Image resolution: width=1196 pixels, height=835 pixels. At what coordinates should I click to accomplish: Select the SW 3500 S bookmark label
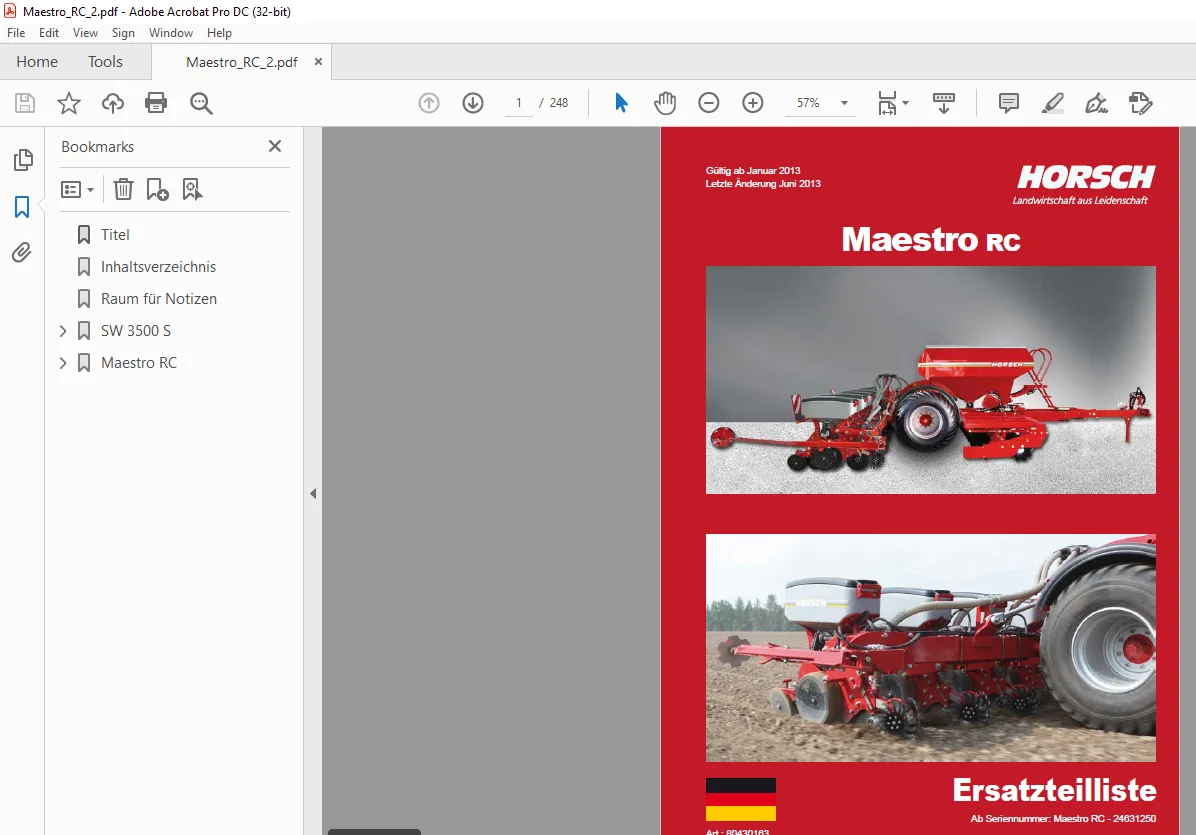(136, 331)
